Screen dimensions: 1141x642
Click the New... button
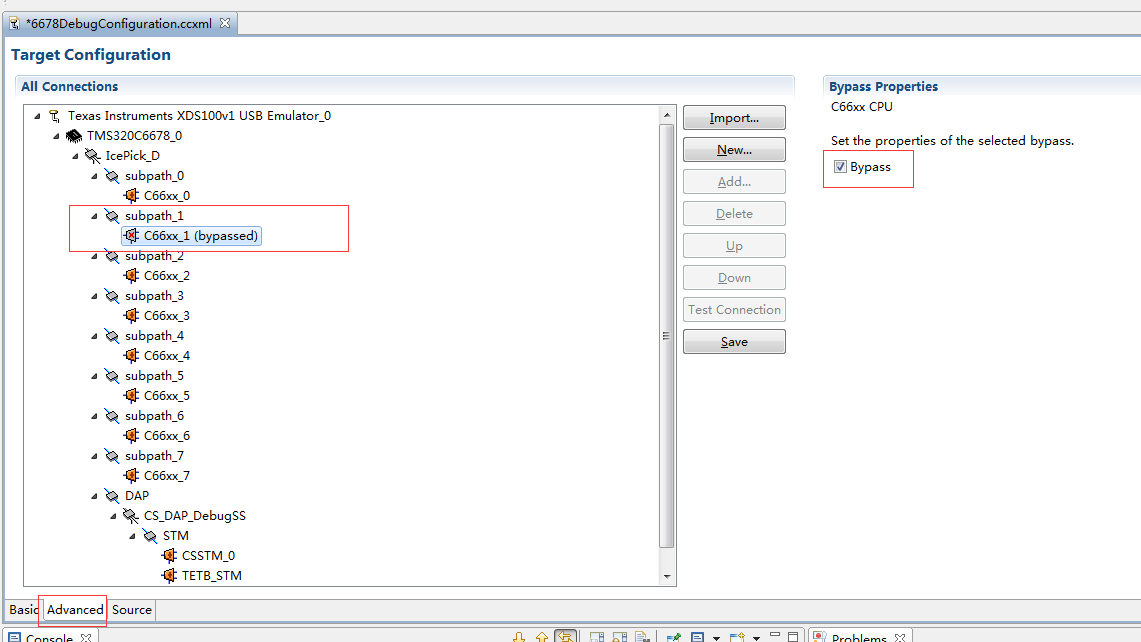(734, 150)
